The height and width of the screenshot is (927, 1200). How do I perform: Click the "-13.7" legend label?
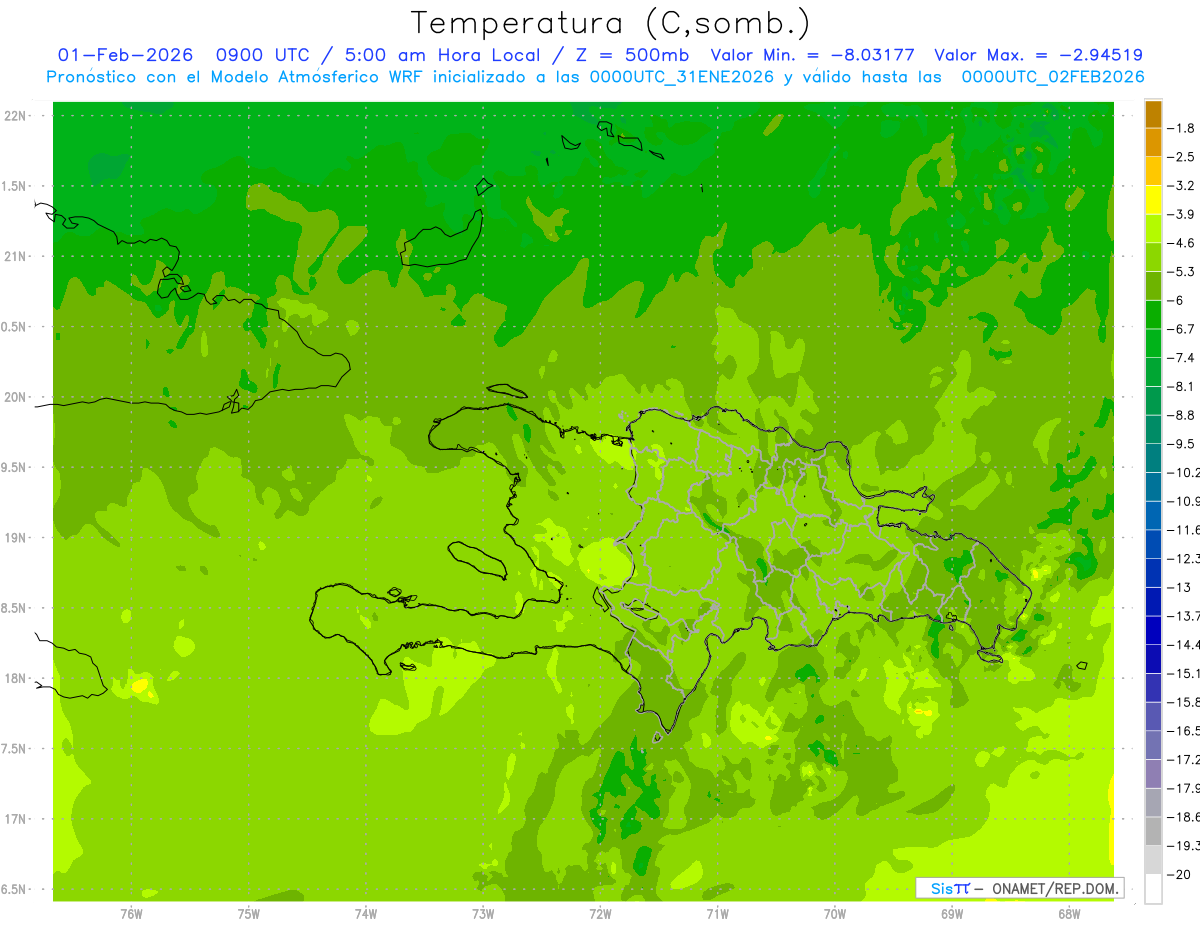click(1184, 615)
